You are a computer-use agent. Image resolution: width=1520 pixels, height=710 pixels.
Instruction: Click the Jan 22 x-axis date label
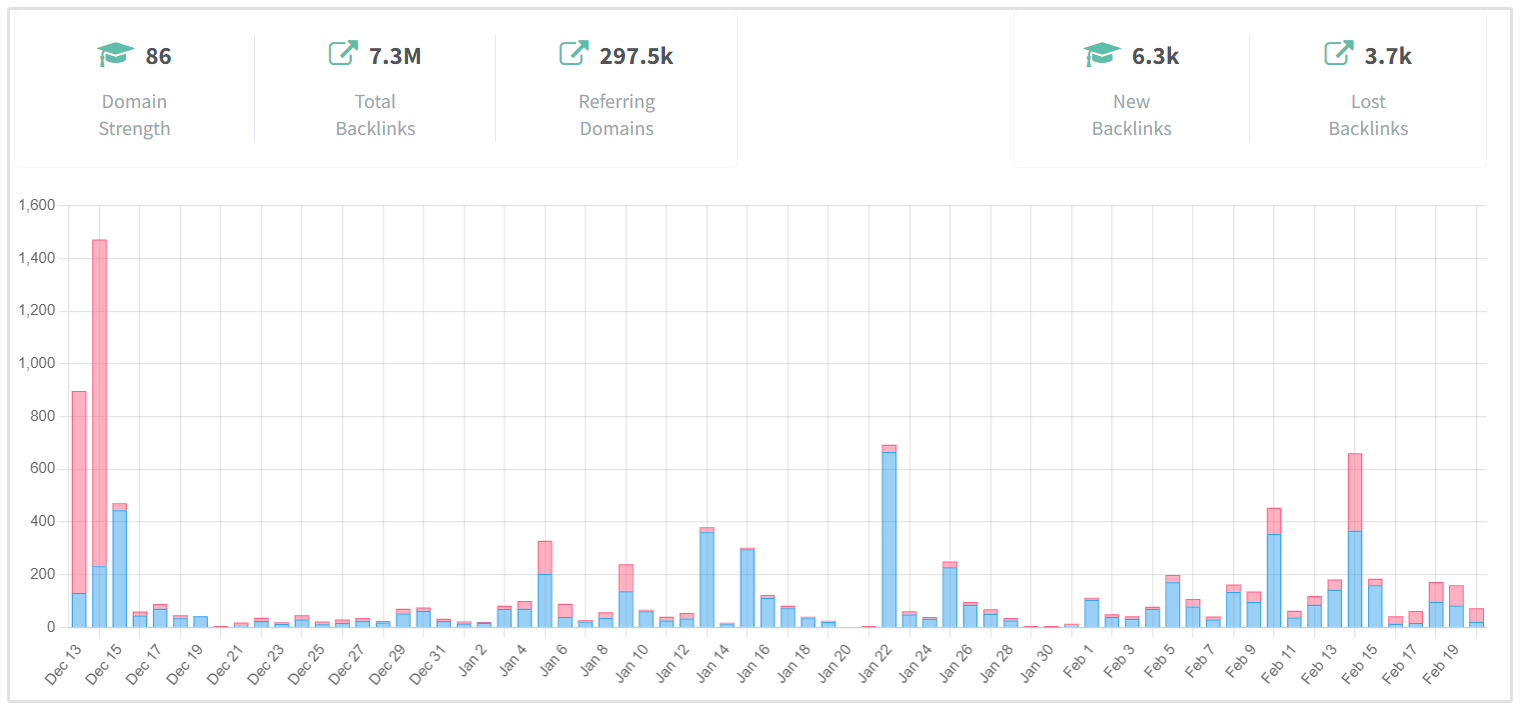(x=878, y=656)
